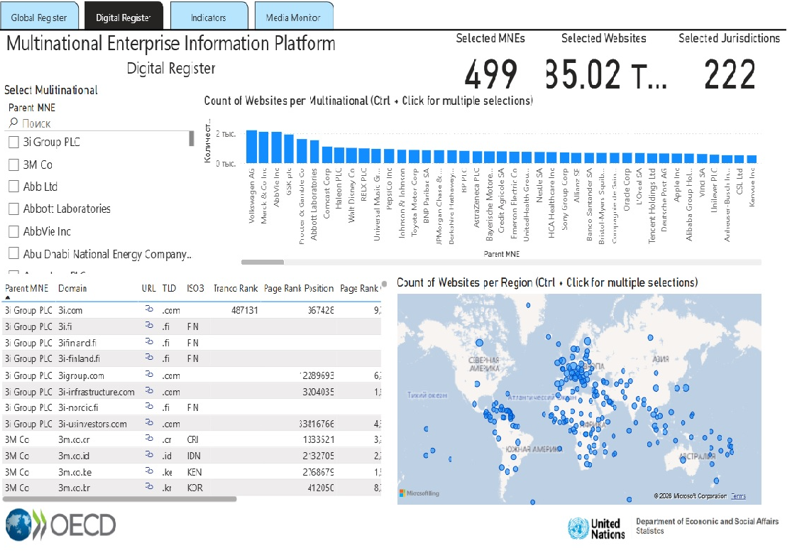This screenshot has width=790, height=551.
Task: Open URL link icon for 3i.com
Action: coord(149,309)
